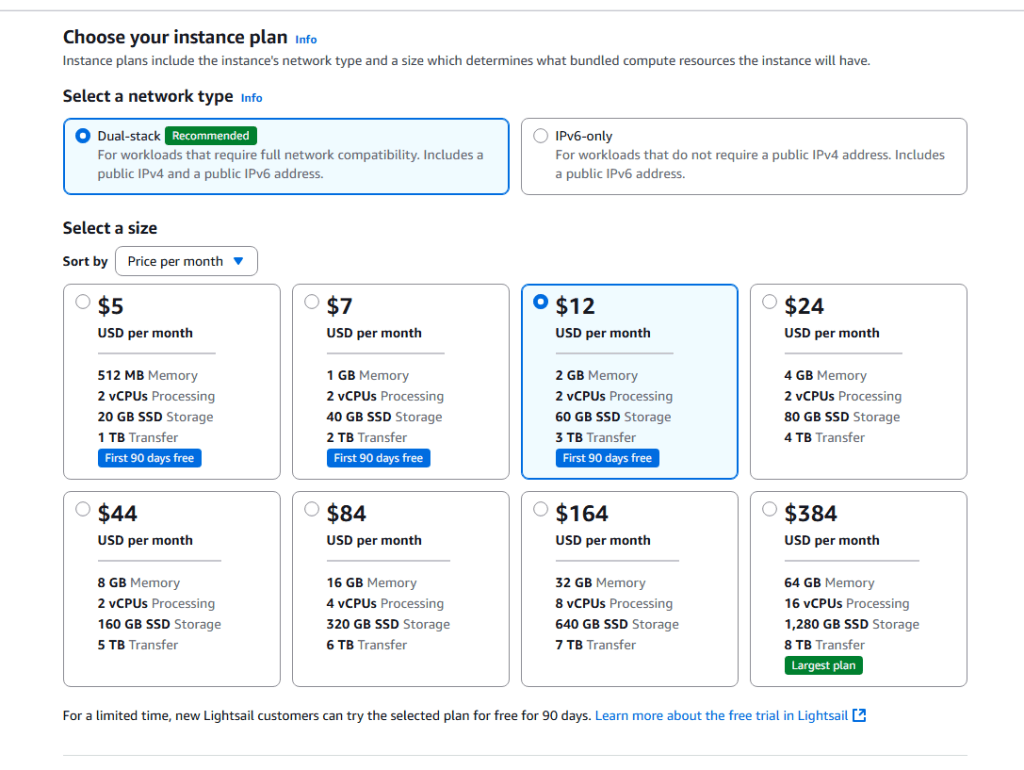Click the external link icon after Lightsail
This screenshot has width=1024, height=770.
coord(859,716)
